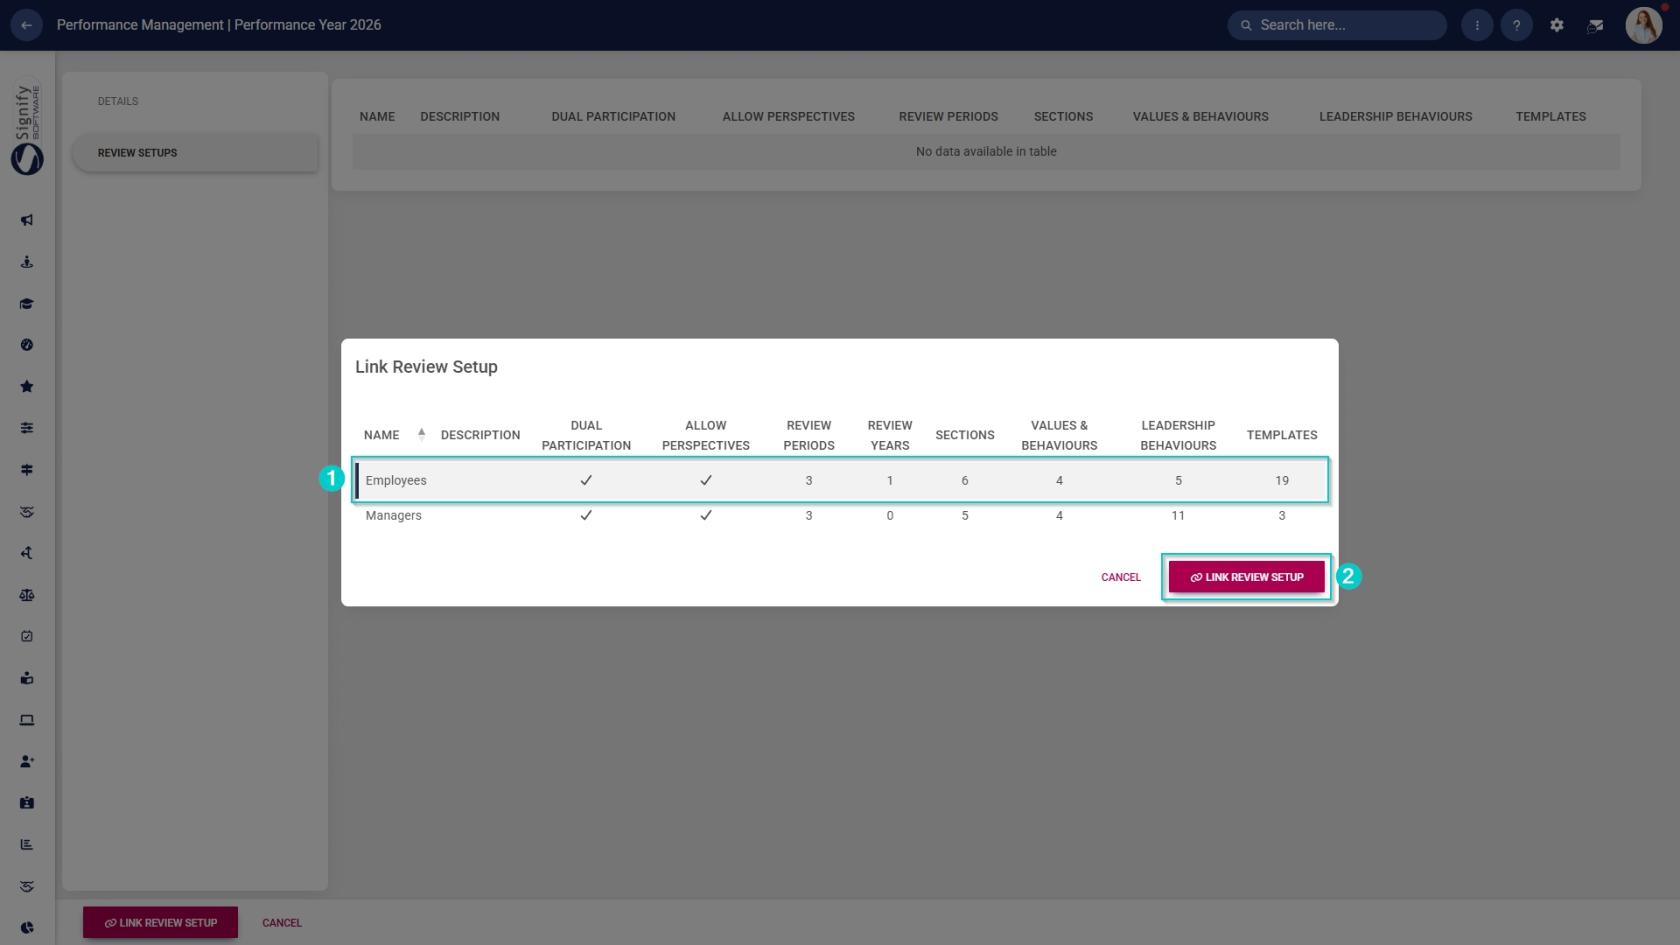Open the horizontal sliders sidebar icon
The image size is (1680, 945).
(x=27, y=428)
